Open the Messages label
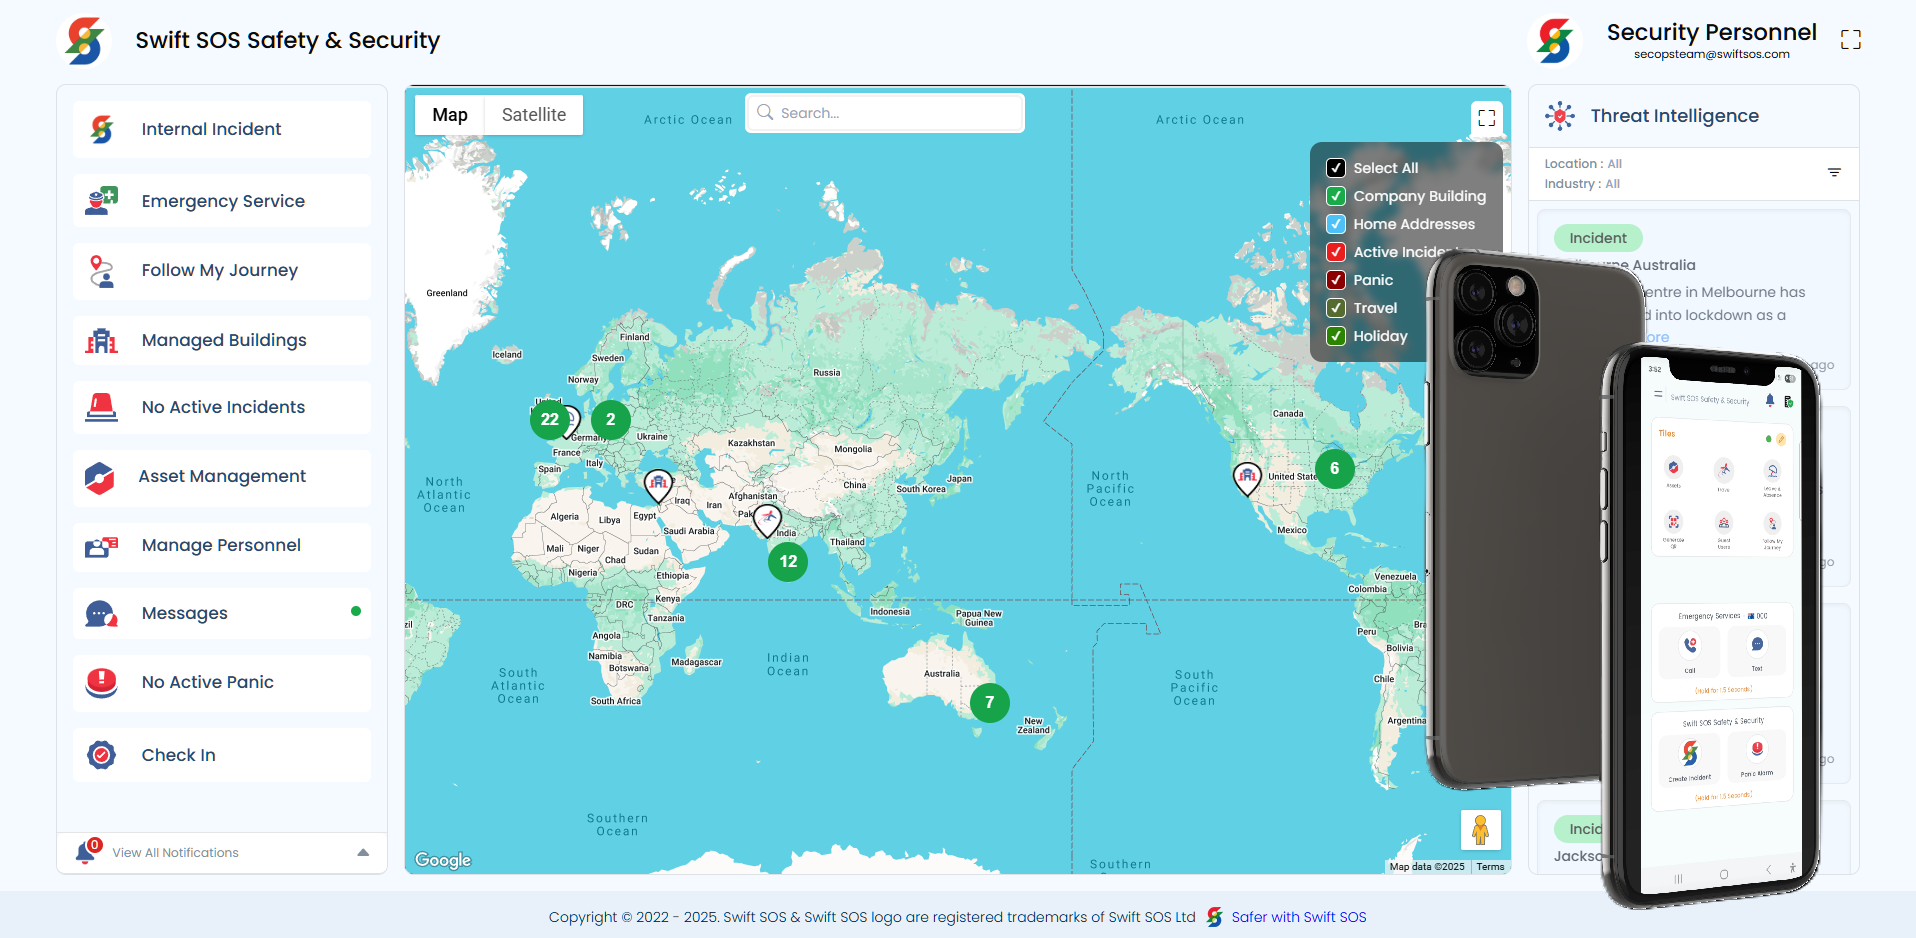 coord(185,614)
